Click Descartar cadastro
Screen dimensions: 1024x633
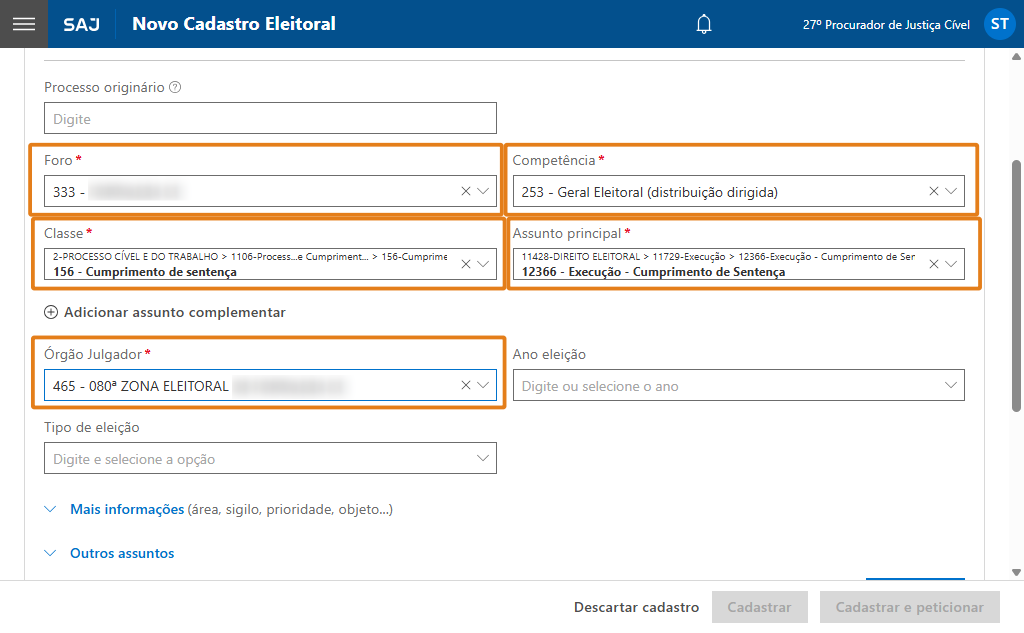click(636, 607)
